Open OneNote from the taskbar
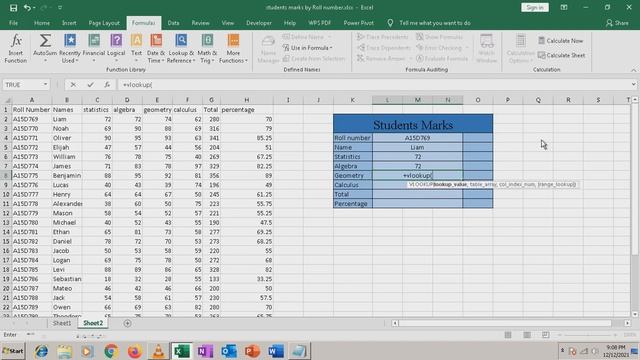Viewport: 640px width, 360px height. tap(205, 351)
